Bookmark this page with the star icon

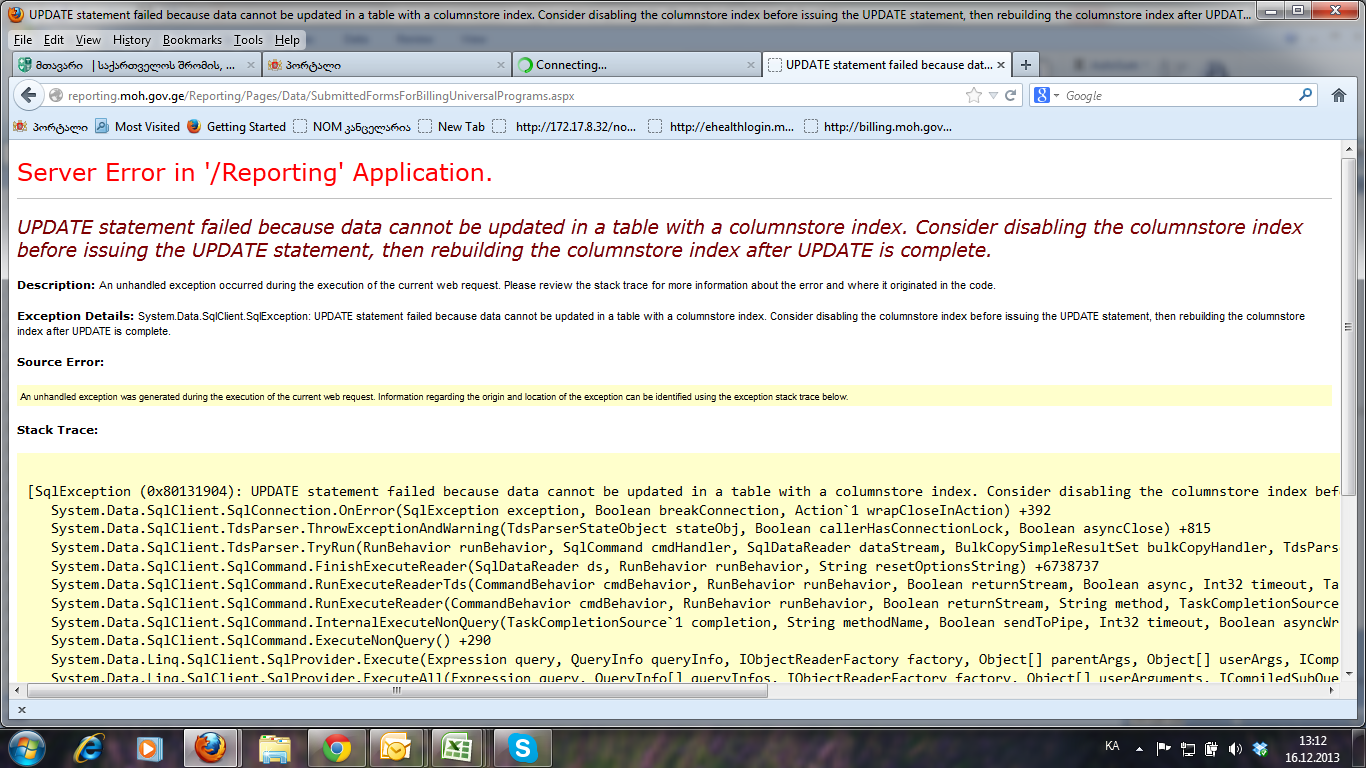[x=973, y=96]
